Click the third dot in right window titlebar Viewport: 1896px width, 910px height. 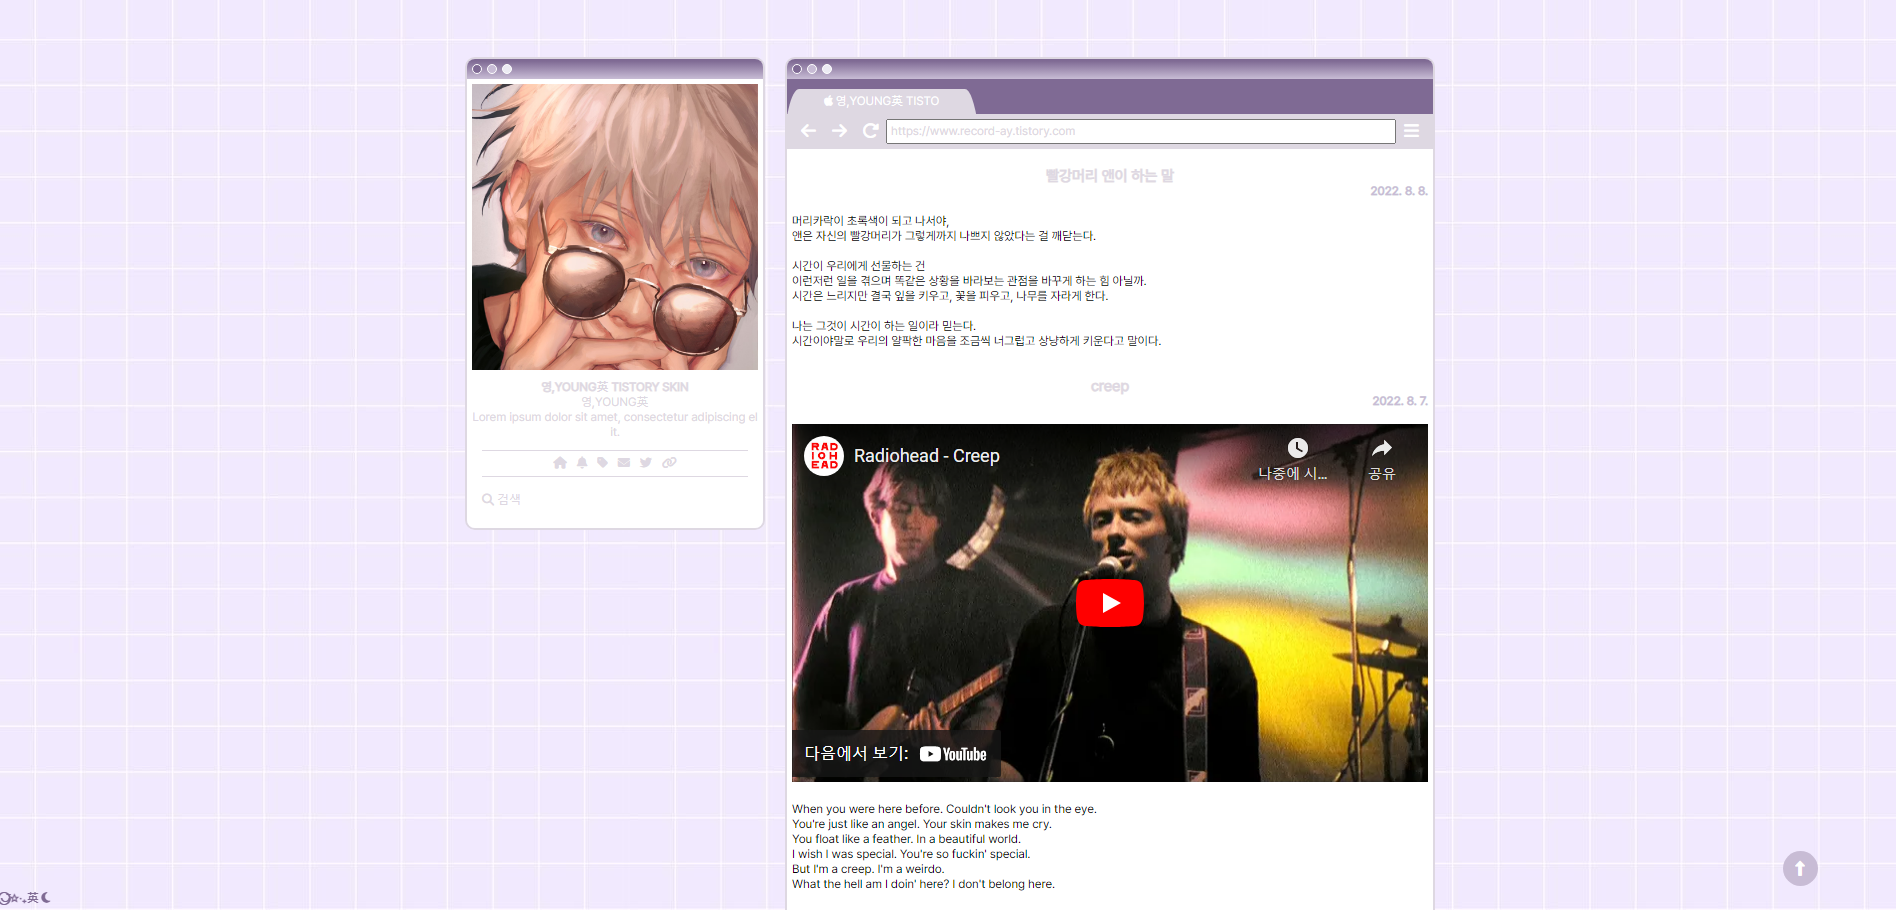pos(827,69)
